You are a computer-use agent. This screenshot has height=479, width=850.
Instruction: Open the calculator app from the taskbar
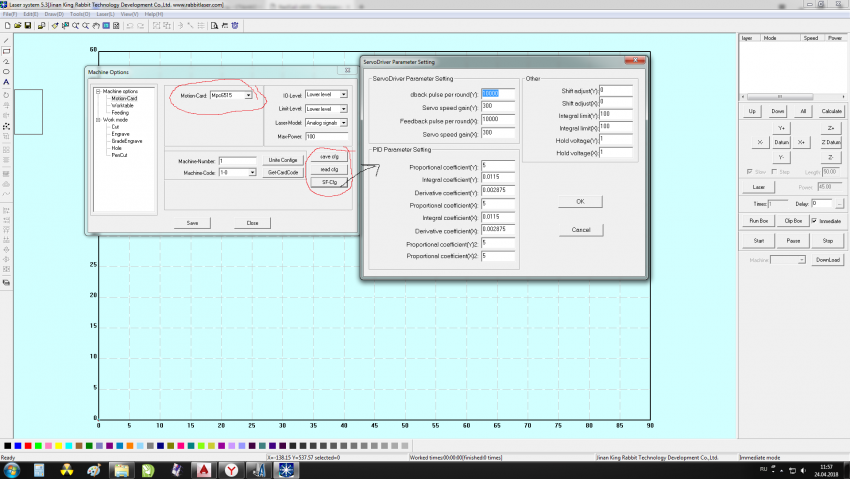tap(39, 470)
